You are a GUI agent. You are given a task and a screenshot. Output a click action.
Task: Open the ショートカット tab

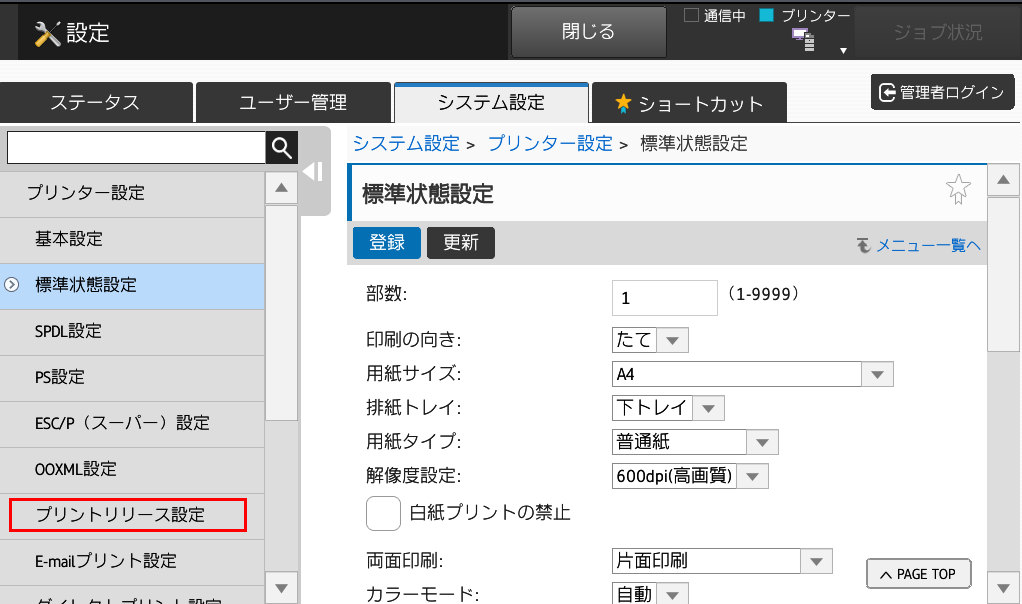coord(689,103)
